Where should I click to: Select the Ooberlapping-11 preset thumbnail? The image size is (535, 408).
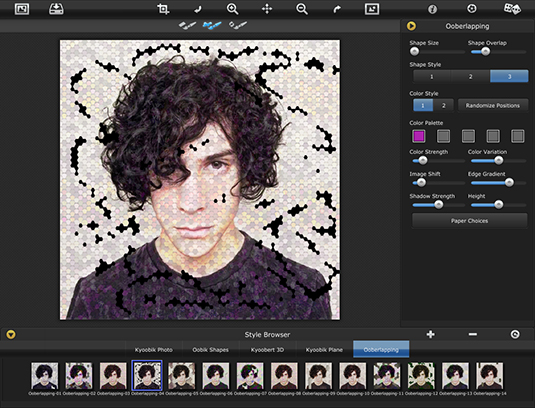click(387, 376)
